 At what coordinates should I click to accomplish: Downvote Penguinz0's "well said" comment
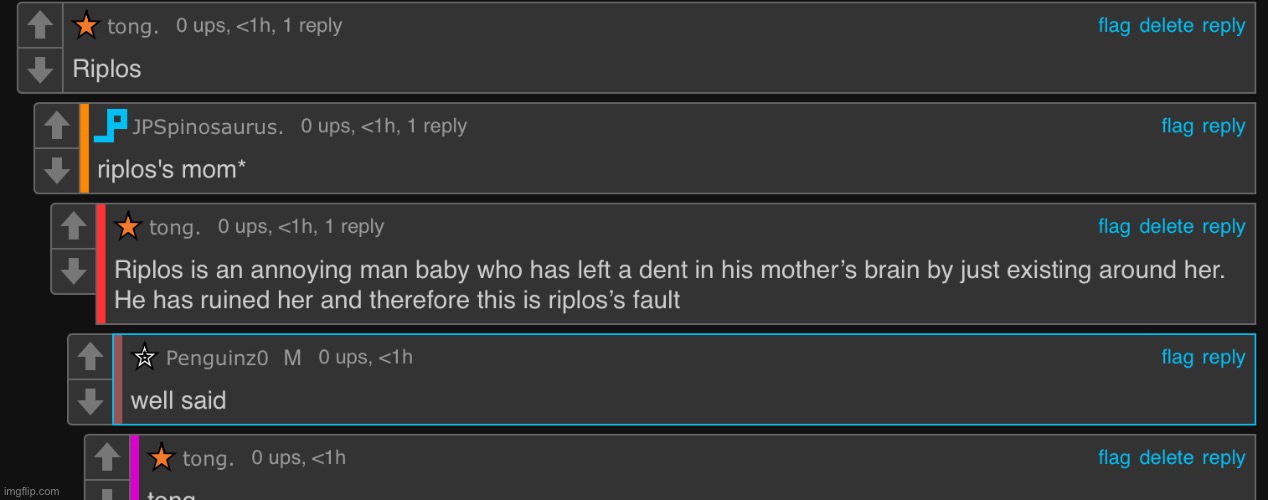click(x=90, y=401)
